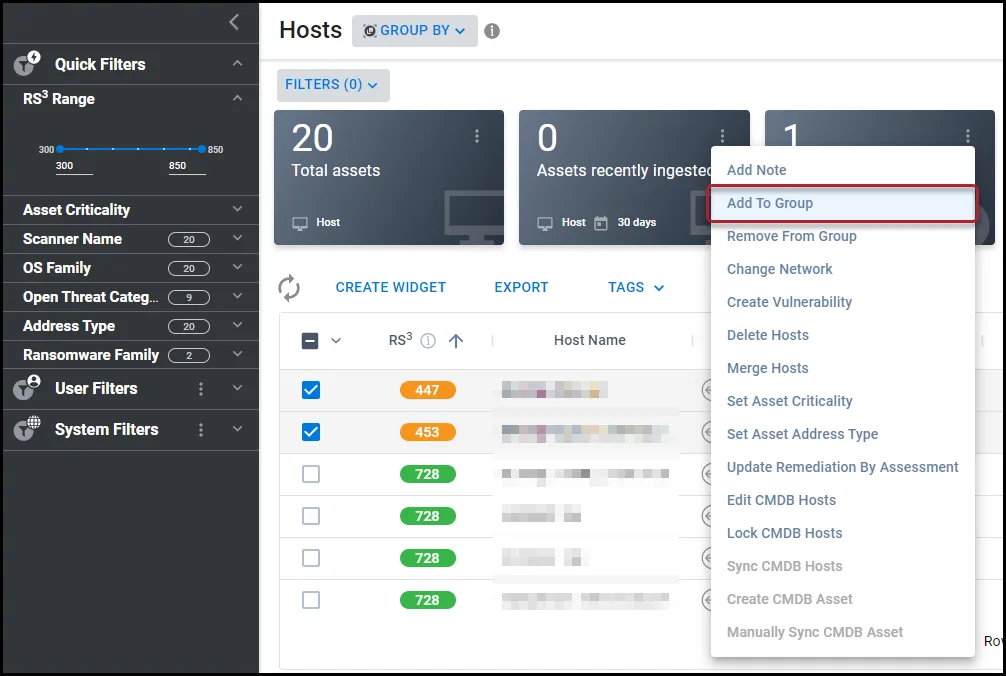Expand the Scanner Name filter

[x=237, y=238]
